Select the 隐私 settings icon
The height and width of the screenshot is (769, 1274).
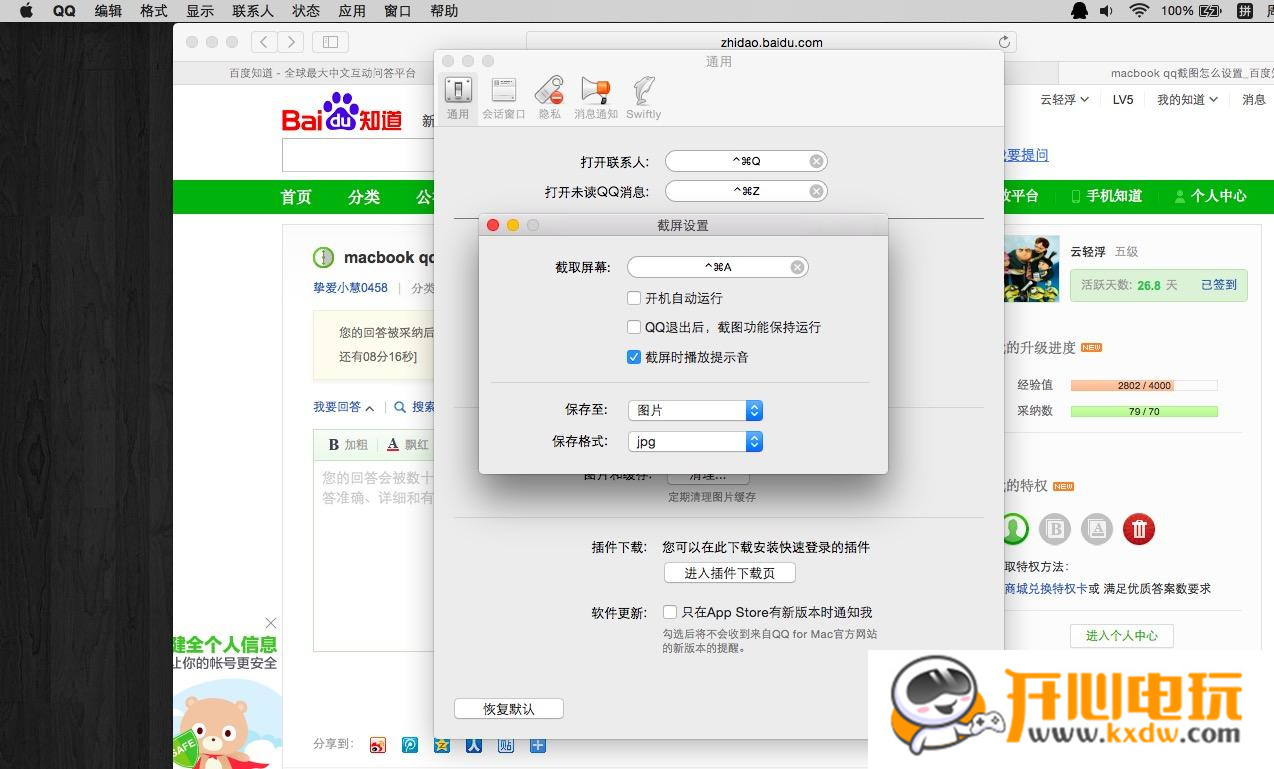tap(549, 95)
